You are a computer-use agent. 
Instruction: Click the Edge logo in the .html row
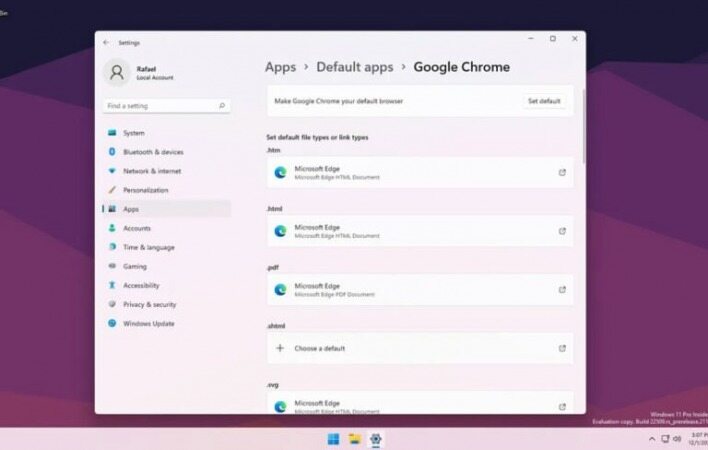pos(280,231)
